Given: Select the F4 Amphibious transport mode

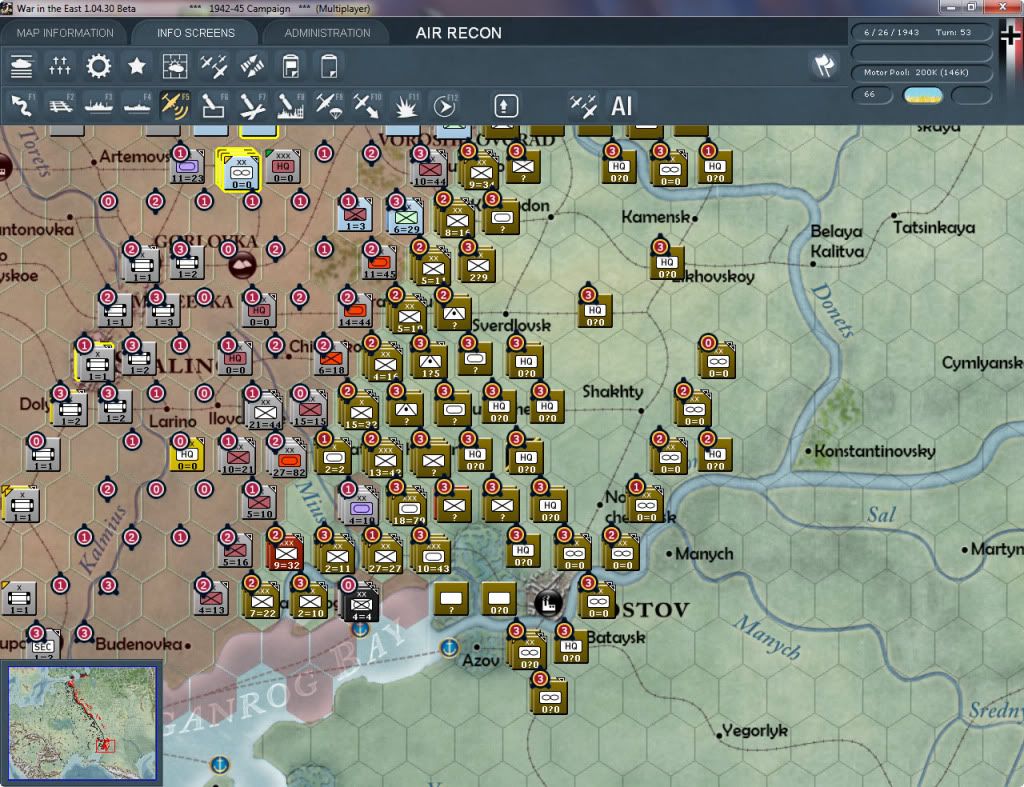Looking at the screenshot, I should [137, 106].
